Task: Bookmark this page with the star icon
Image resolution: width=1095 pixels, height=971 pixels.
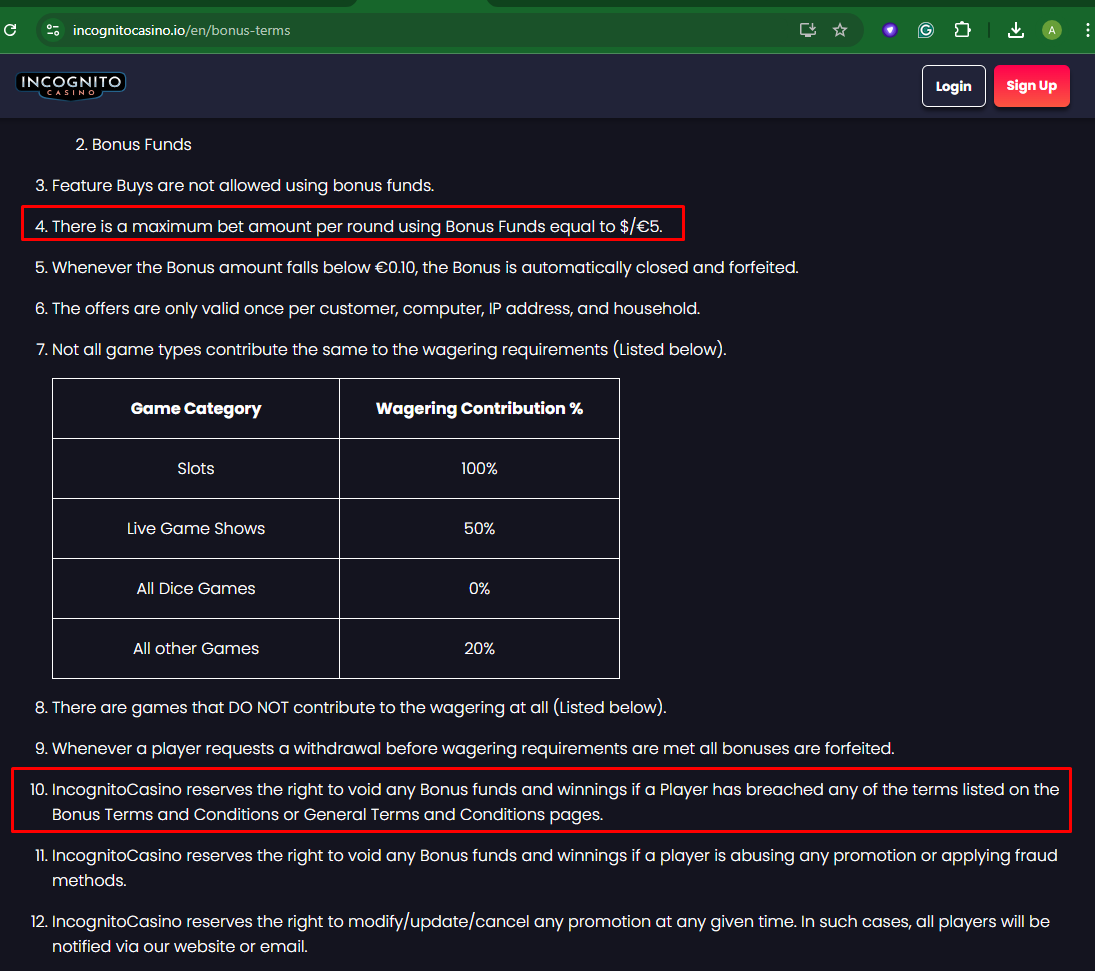Action: [x=840, y=30]
